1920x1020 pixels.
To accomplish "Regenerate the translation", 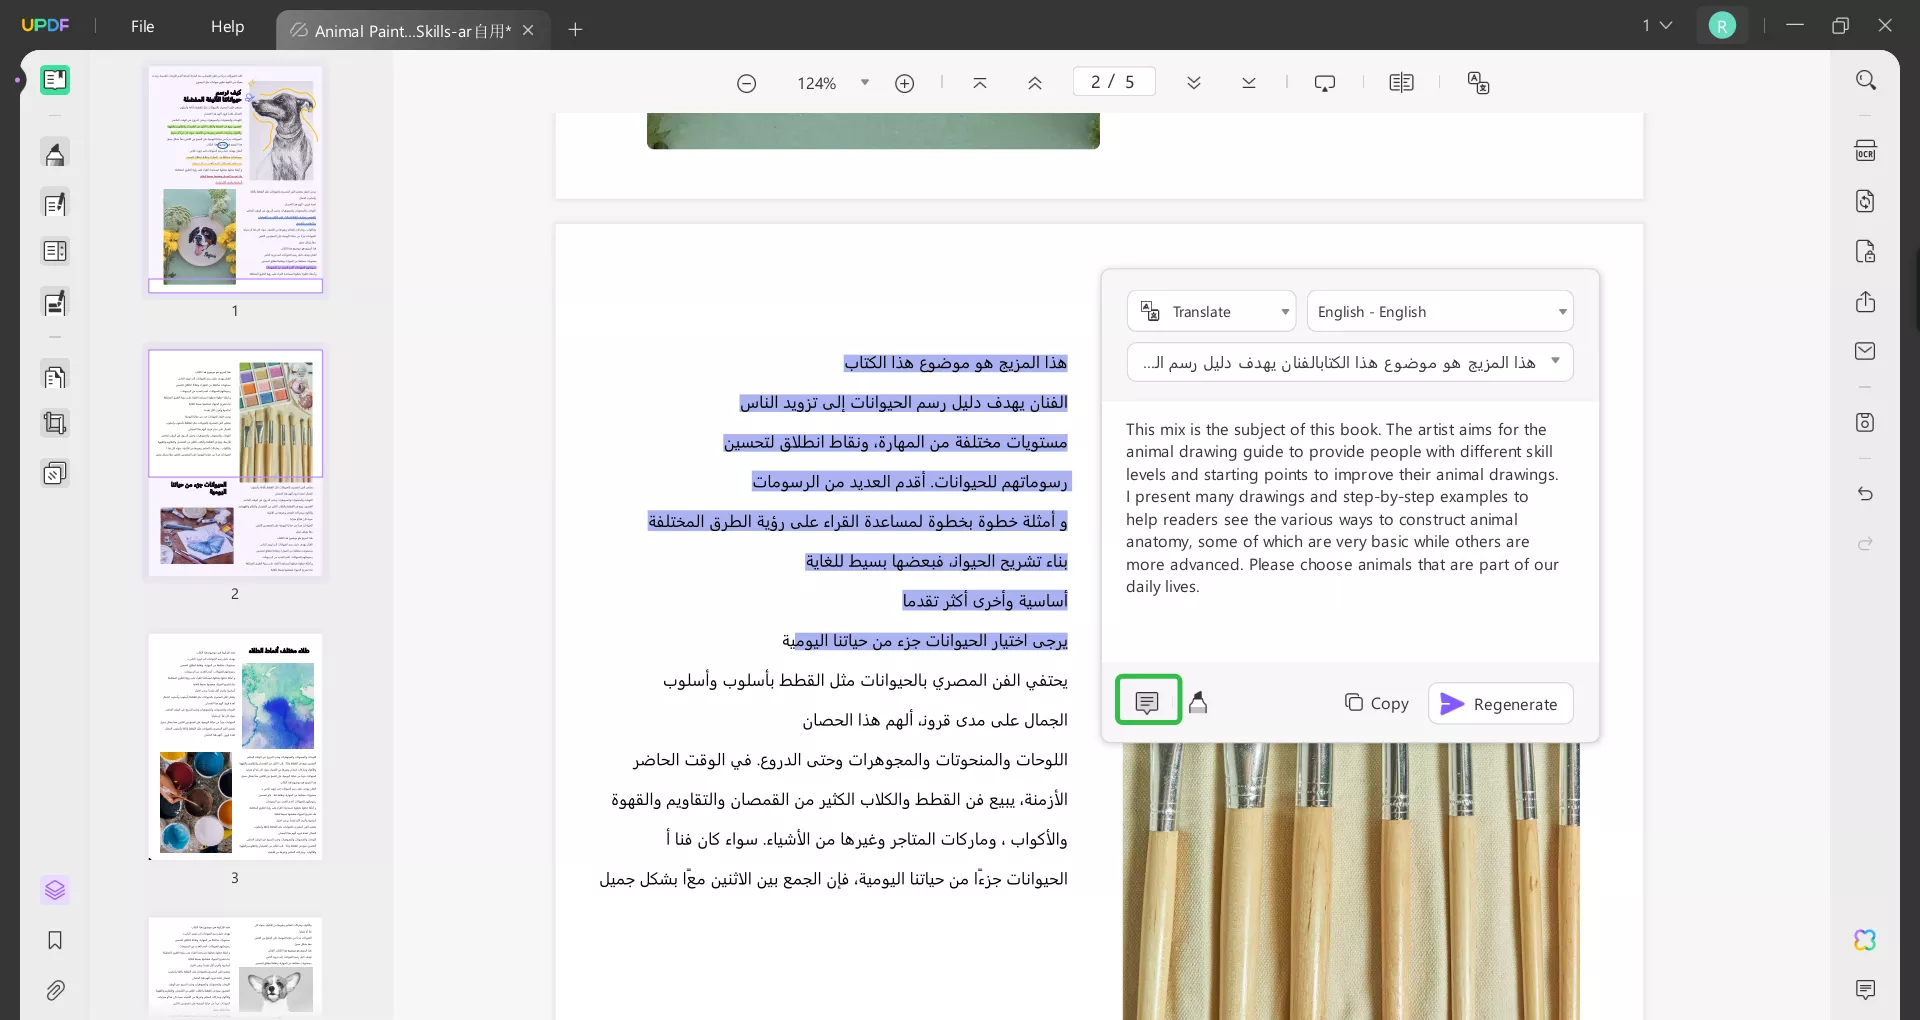I will 1499,703.
